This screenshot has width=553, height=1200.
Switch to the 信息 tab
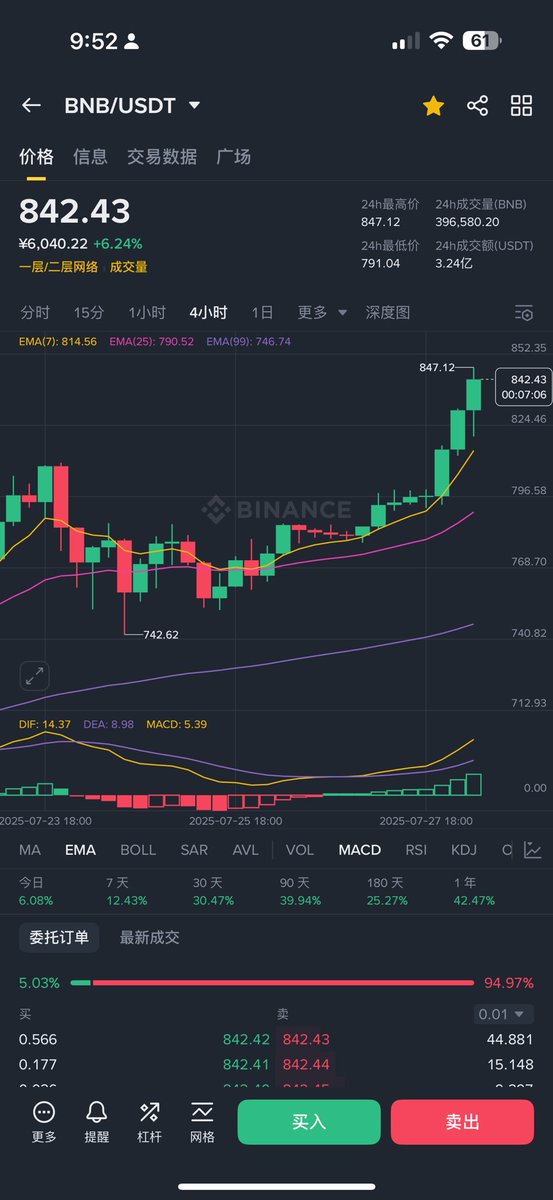click(90, 156)
